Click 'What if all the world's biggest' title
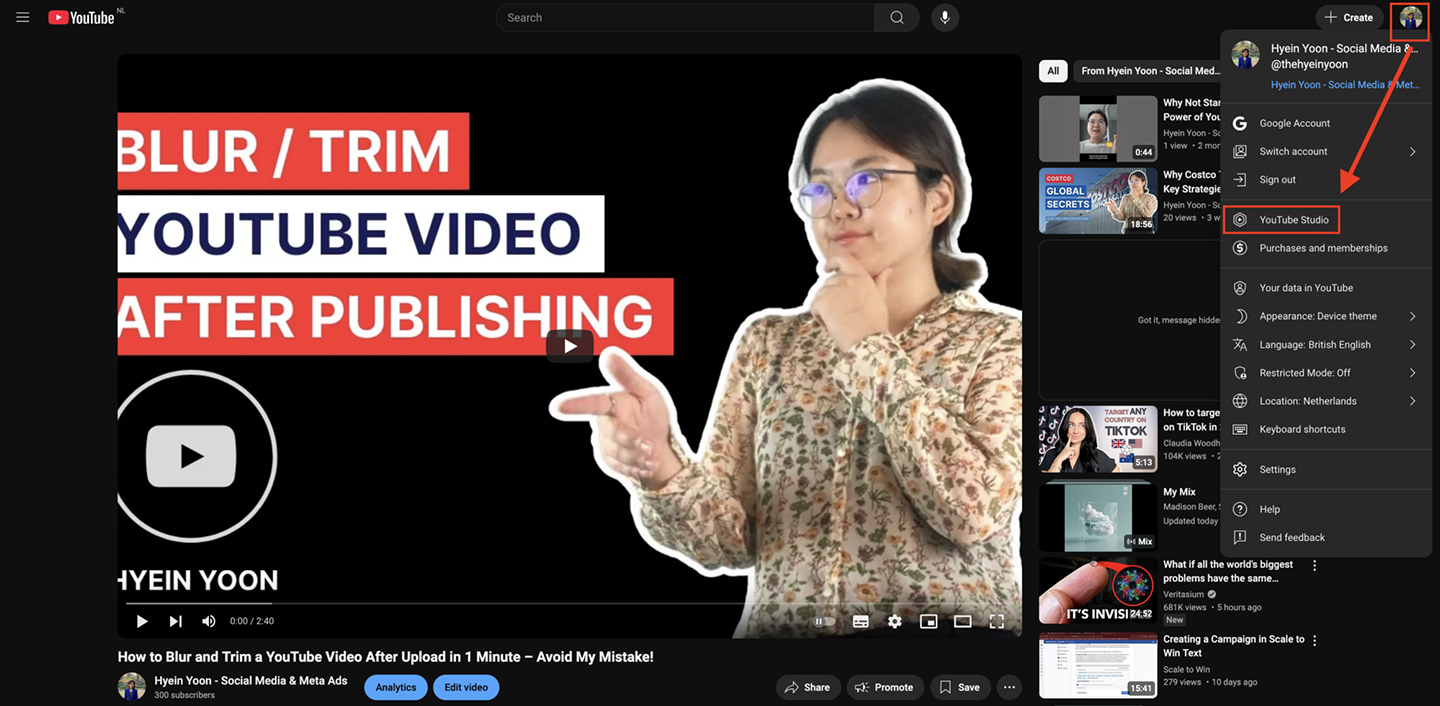The height and width of the screenshot is (706, 1440). 1228,571
